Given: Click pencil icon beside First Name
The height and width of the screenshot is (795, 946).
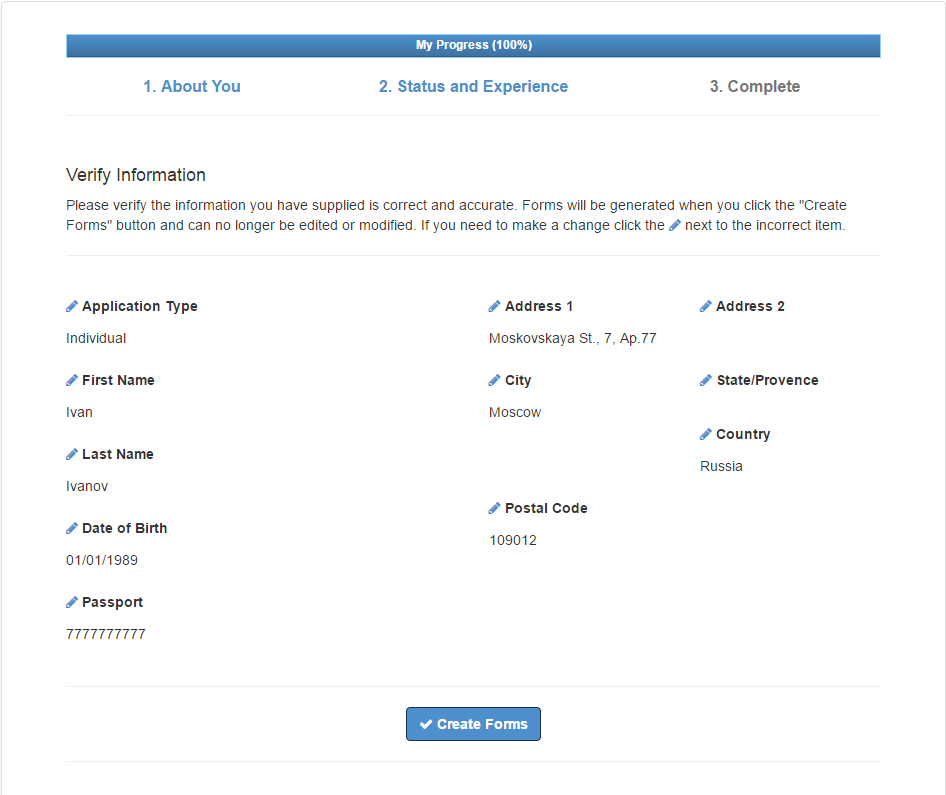Looking at the screenshot, I should coord(72,381).
